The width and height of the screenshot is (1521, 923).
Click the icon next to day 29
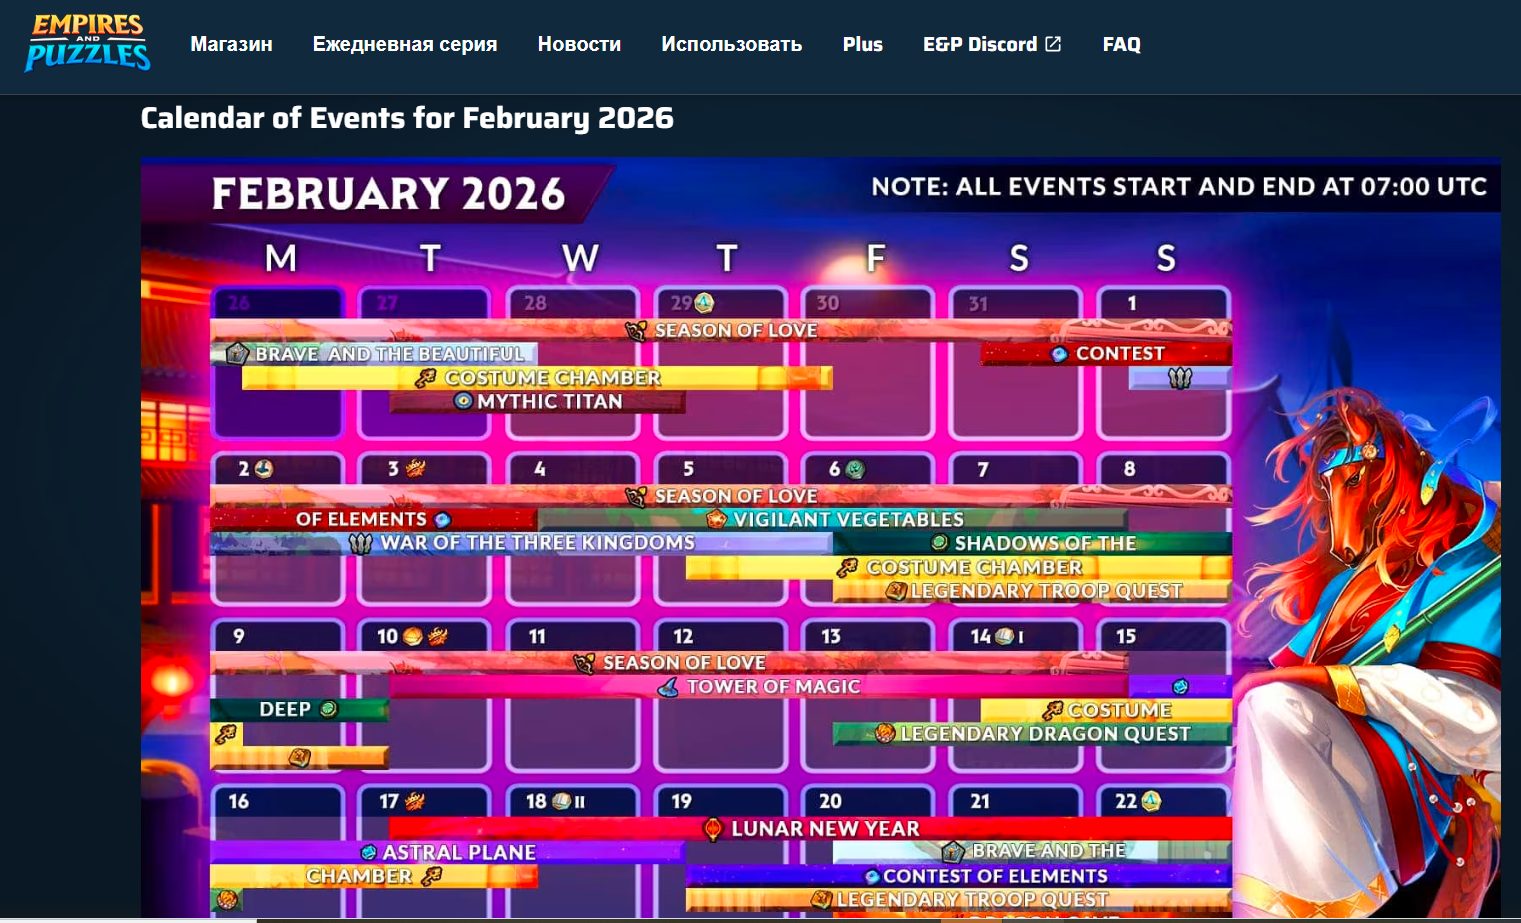tap(705, 302)
